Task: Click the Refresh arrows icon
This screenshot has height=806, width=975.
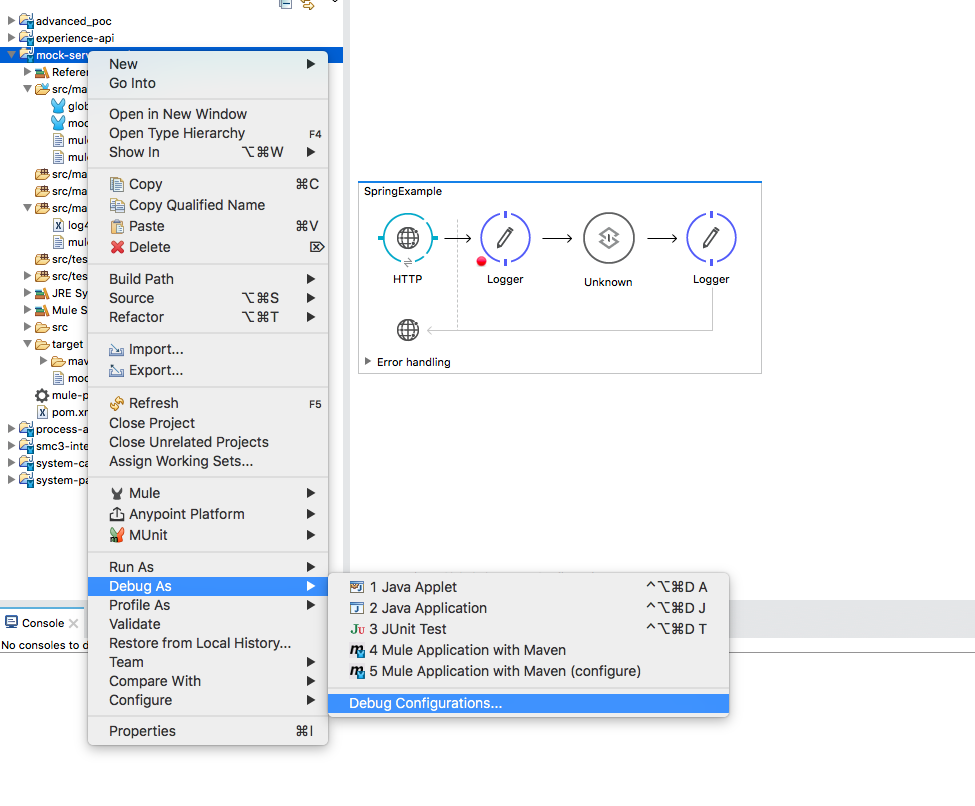Action: coord(117,403)
